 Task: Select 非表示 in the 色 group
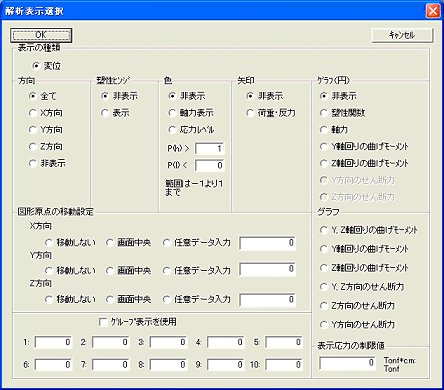pos(187,96)
